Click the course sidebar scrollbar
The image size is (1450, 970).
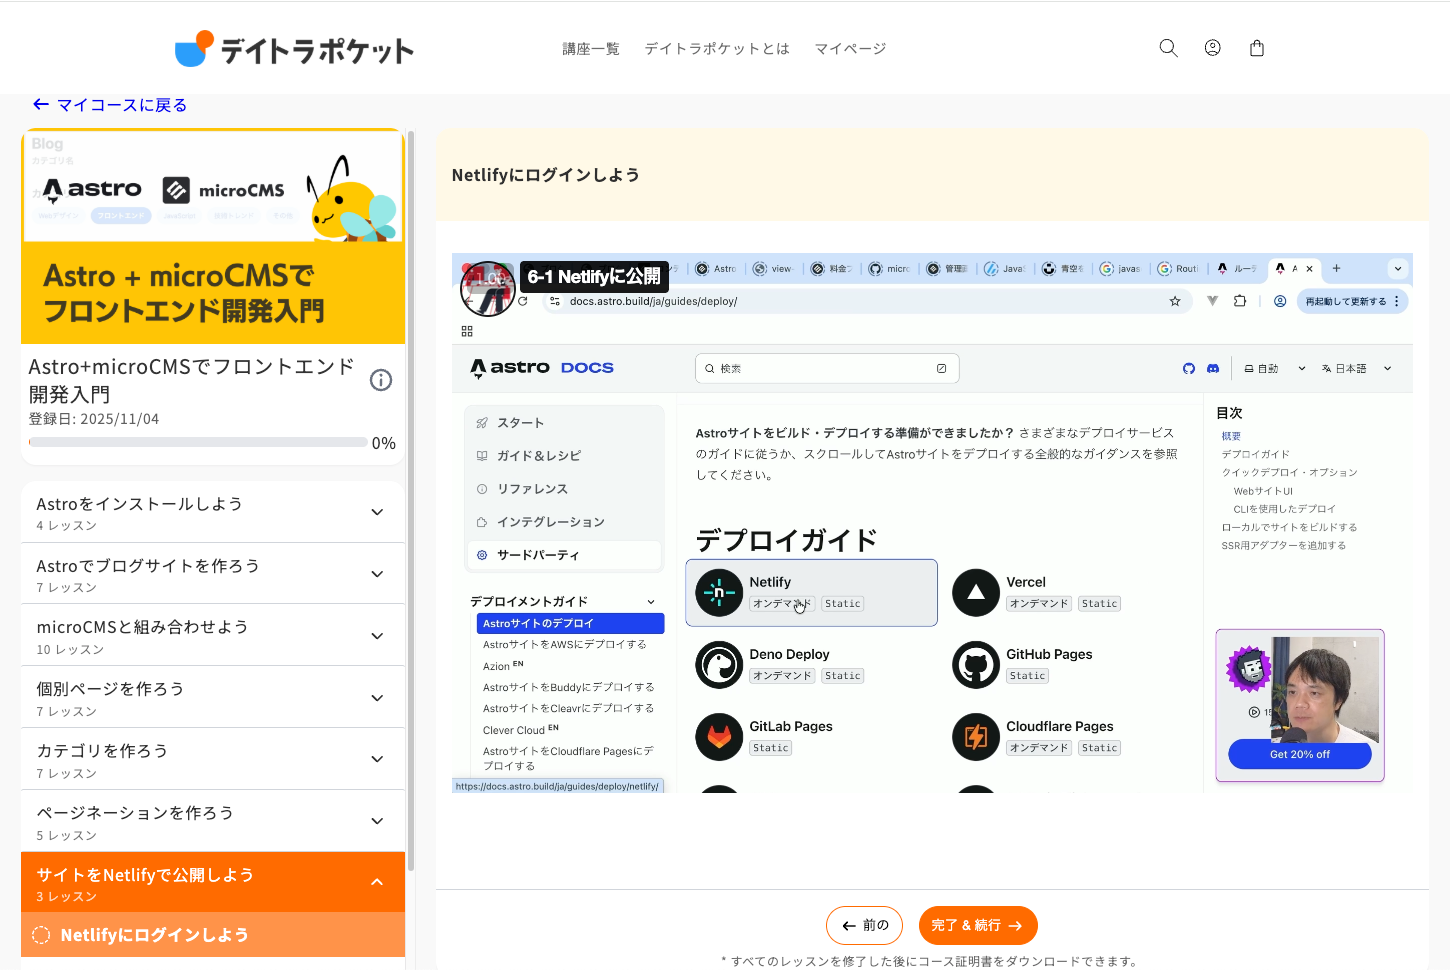click(411, 500)
